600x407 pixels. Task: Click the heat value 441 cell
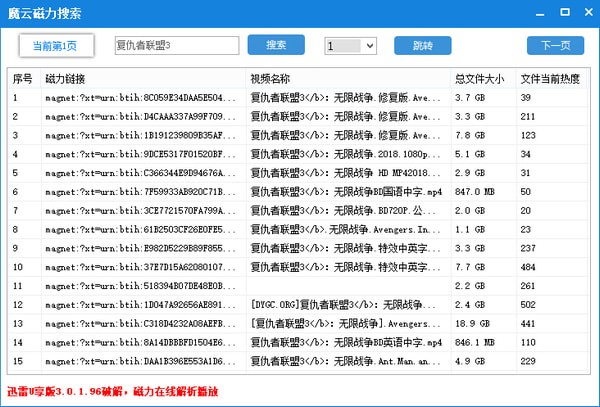[x=528, y=324]
